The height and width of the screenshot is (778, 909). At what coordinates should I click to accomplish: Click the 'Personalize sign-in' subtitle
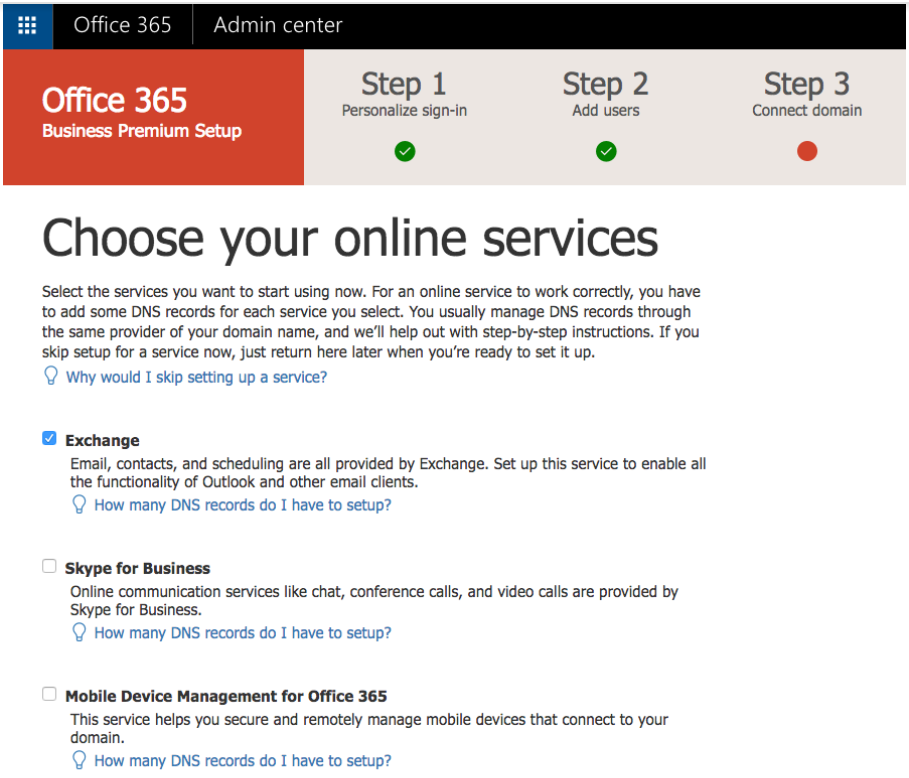[x=404, y=111]
